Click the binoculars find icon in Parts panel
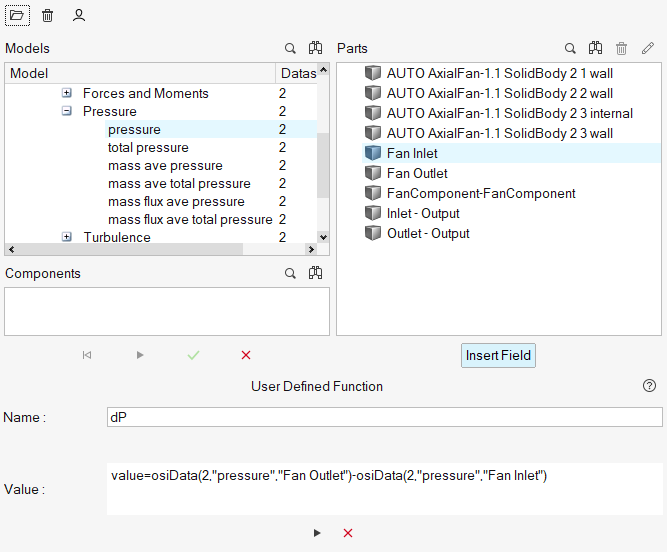 [x=596, y=48]
